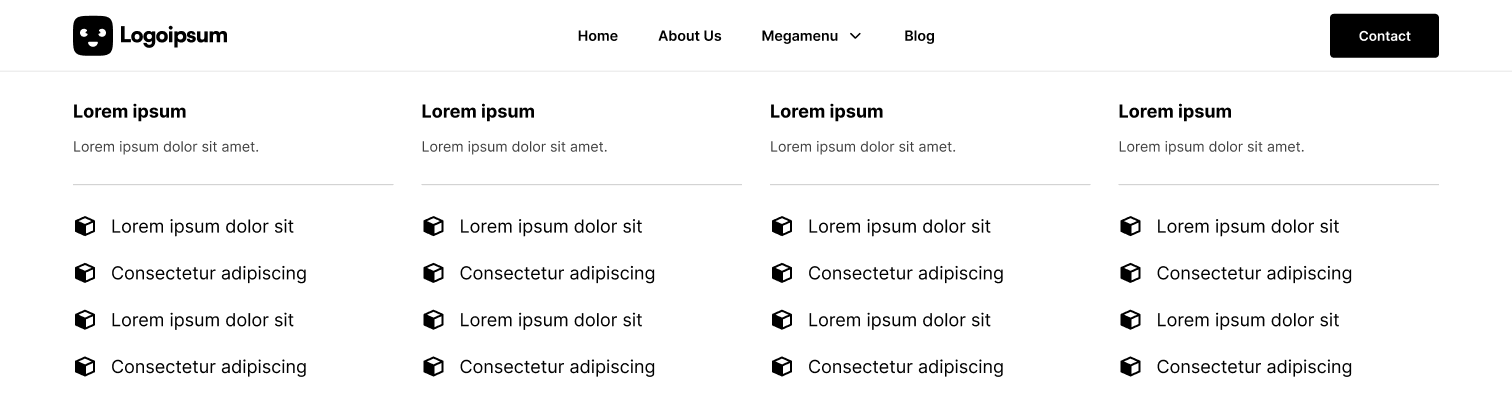The image size is (1512, 408).
Task: Navigate to the Blog
Action: [x=919, y=36]
